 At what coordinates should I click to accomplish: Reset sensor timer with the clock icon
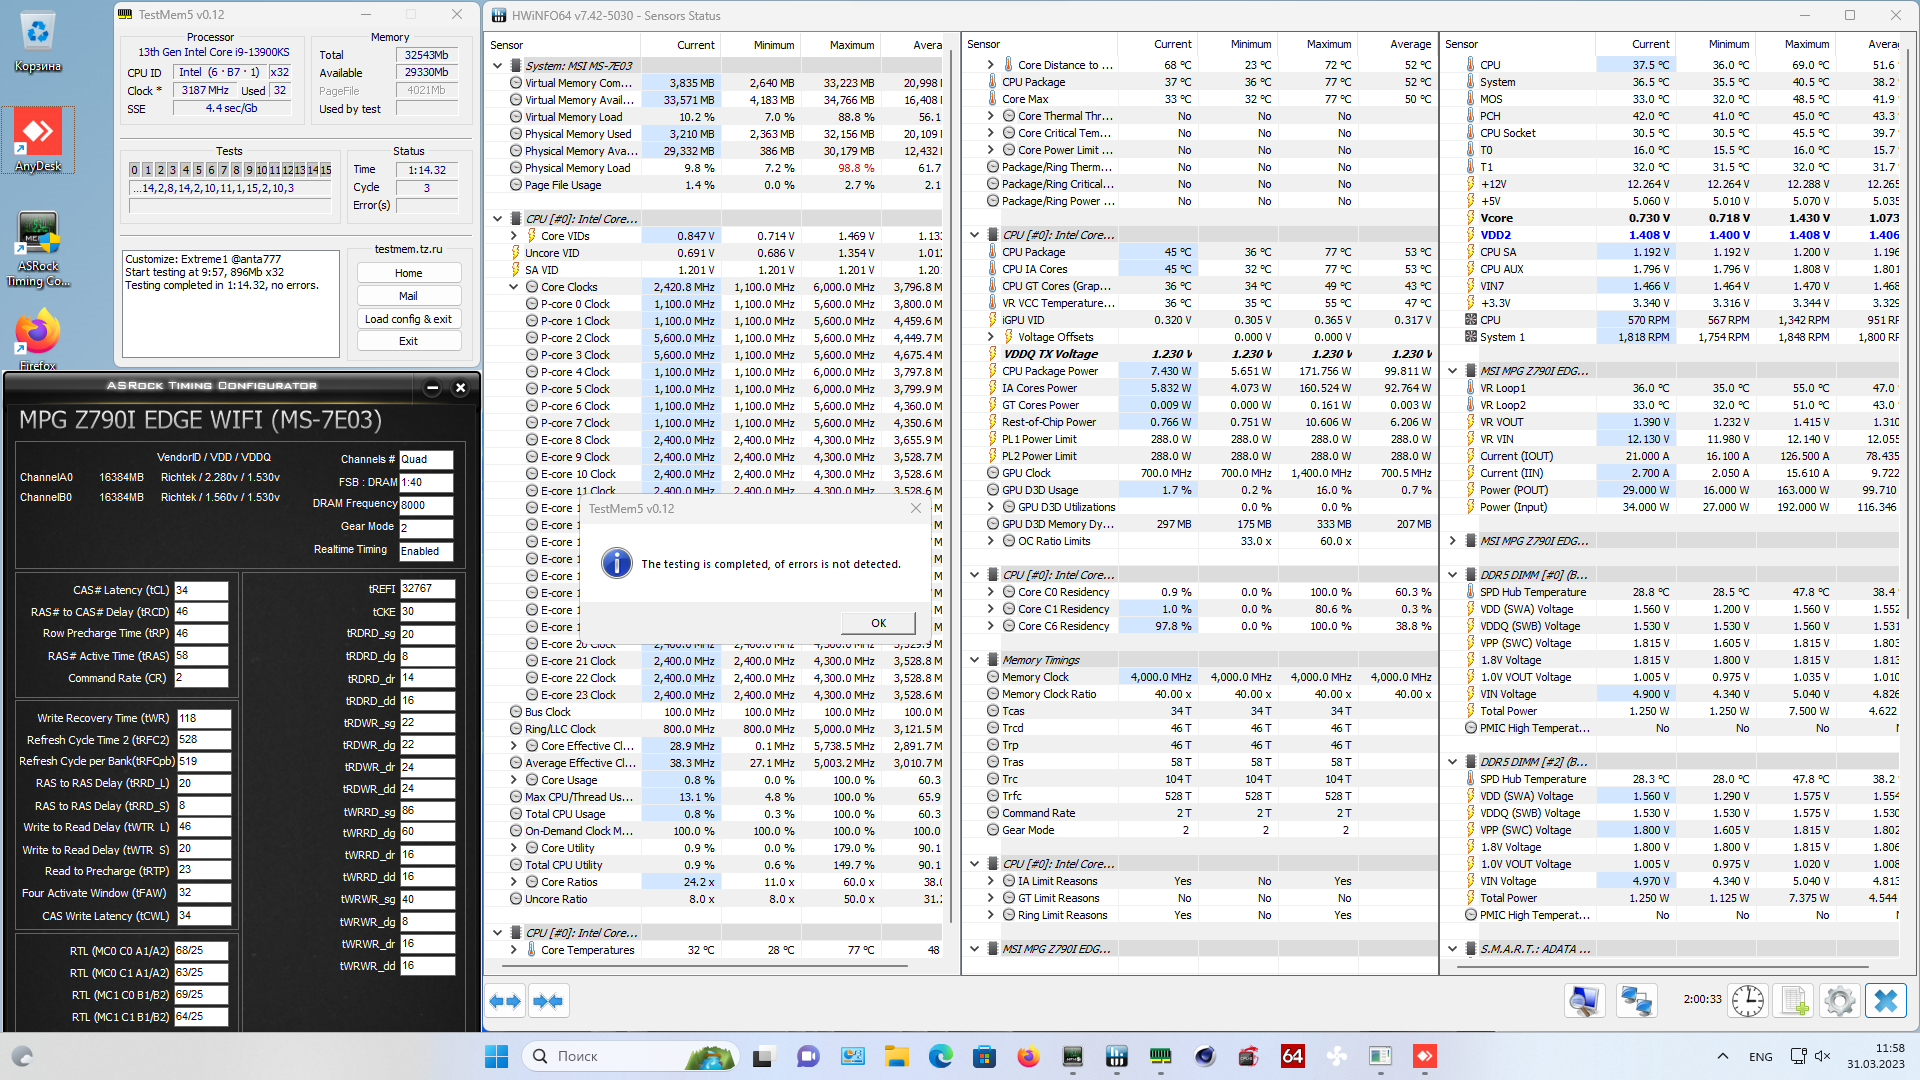(1747, 1001)
